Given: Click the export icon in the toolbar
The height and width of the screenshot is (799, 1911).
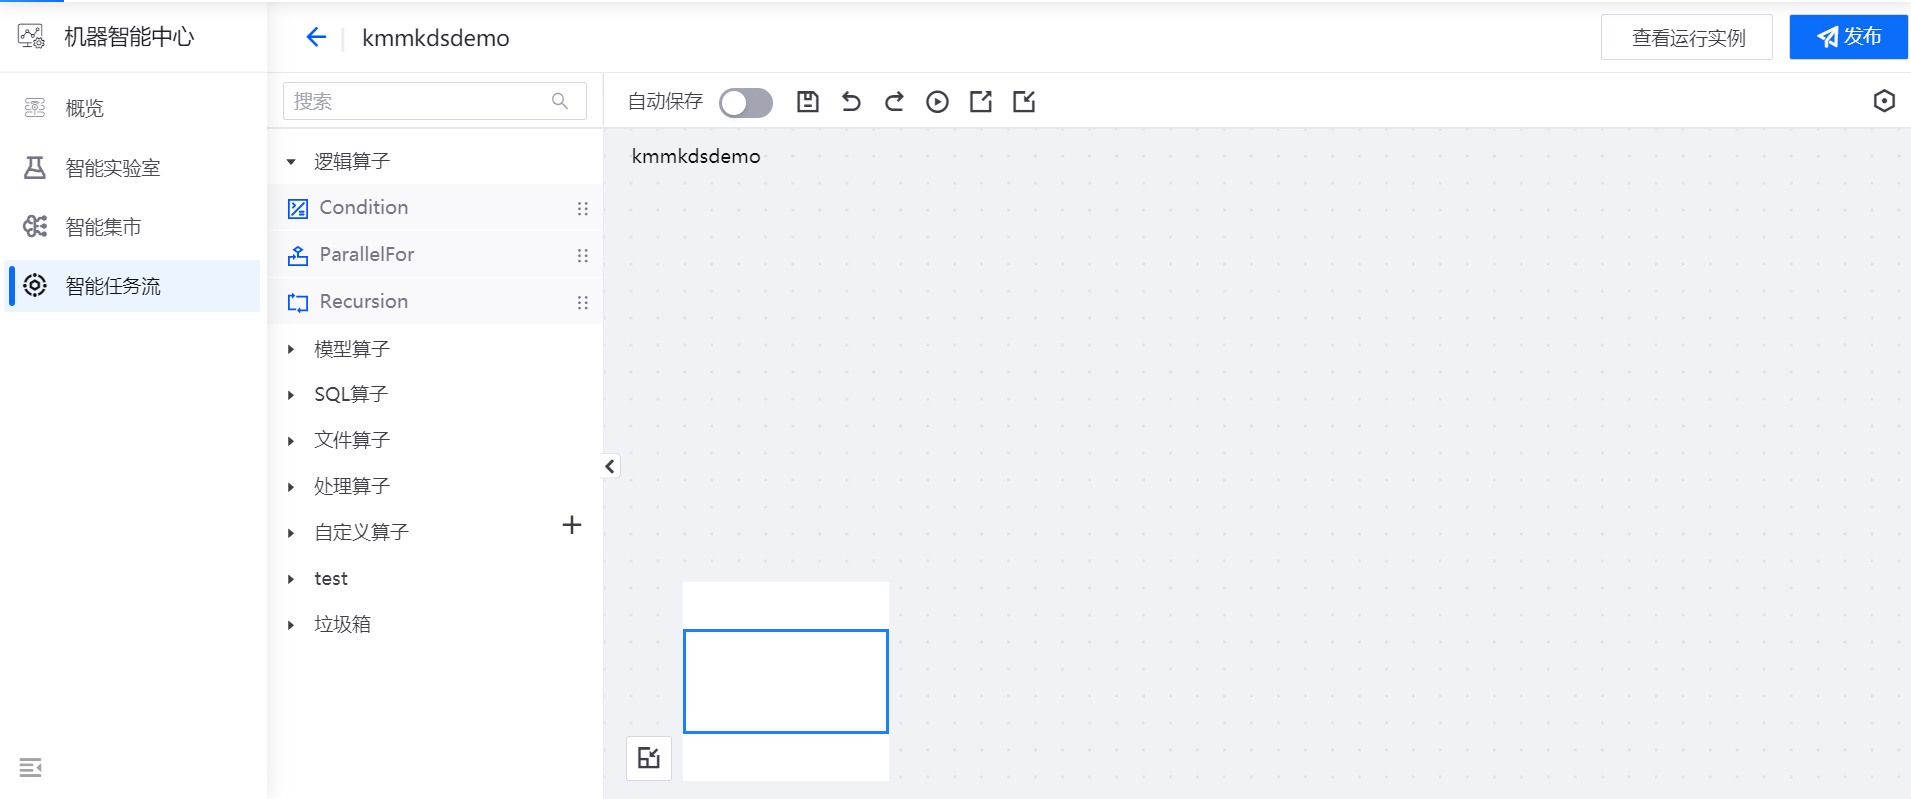Looking at the screenshot, I should pyautogui.click(x=981, y=101).
